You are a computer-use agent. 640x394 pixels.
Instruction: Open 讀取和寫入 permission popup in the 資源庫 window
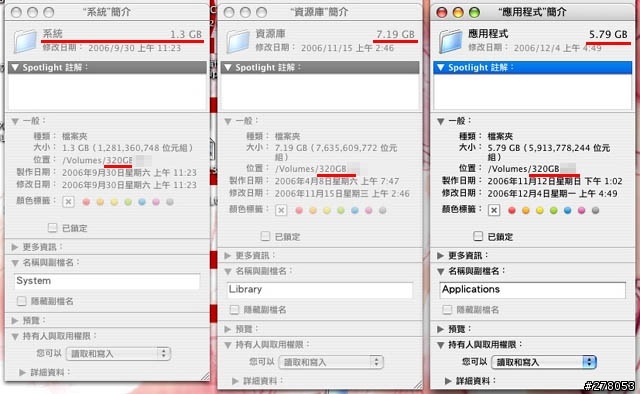click(331, 362)
